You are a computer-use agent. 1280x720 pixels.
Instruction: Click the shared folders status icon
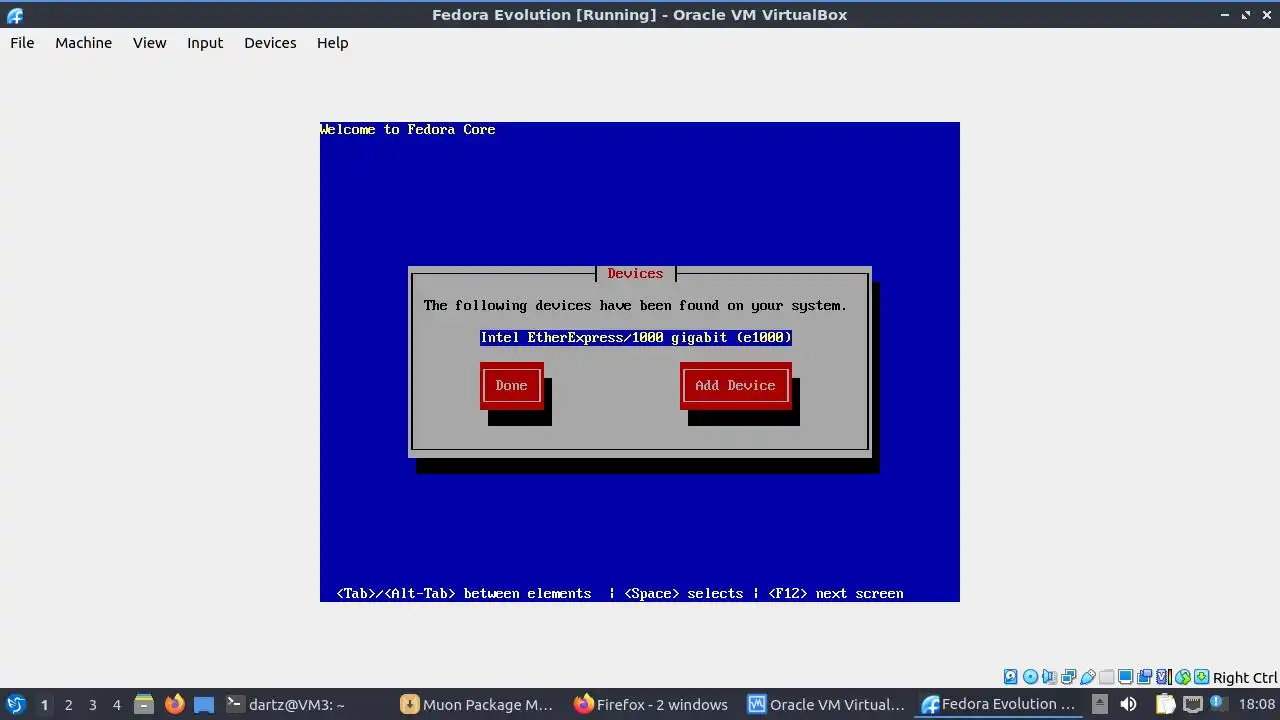[1106, 677]
